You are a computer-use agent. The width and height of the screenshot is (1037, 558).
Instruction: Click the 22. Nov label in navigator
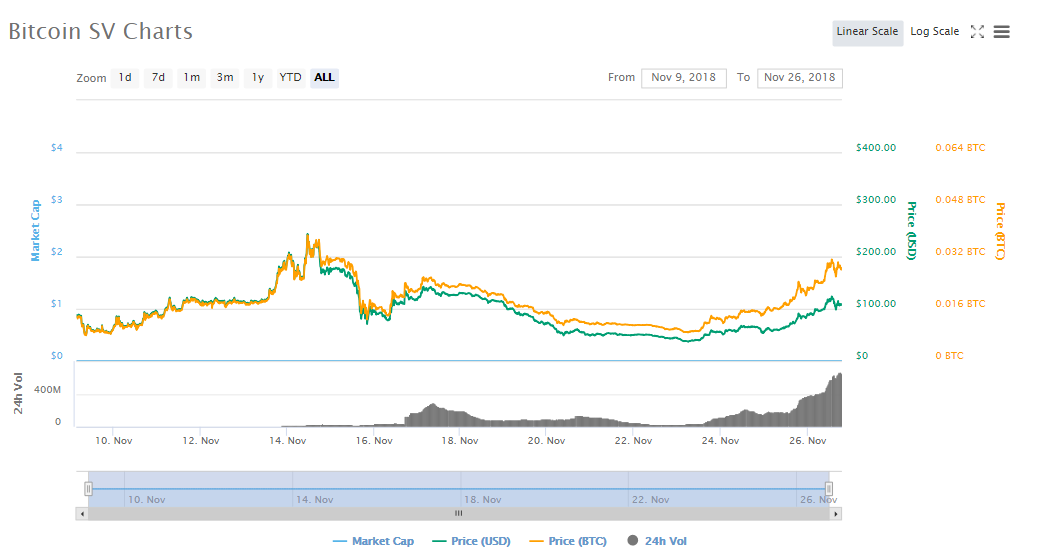click(x=651, y=500)
